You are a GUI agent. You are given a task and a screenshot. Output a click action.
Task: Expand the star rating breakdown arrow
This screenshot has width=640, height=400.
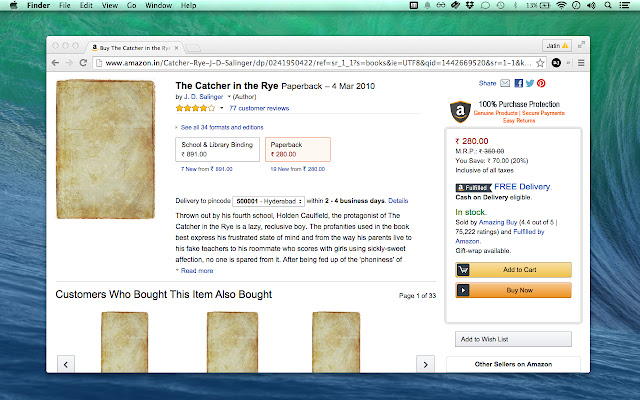[222, 108]
